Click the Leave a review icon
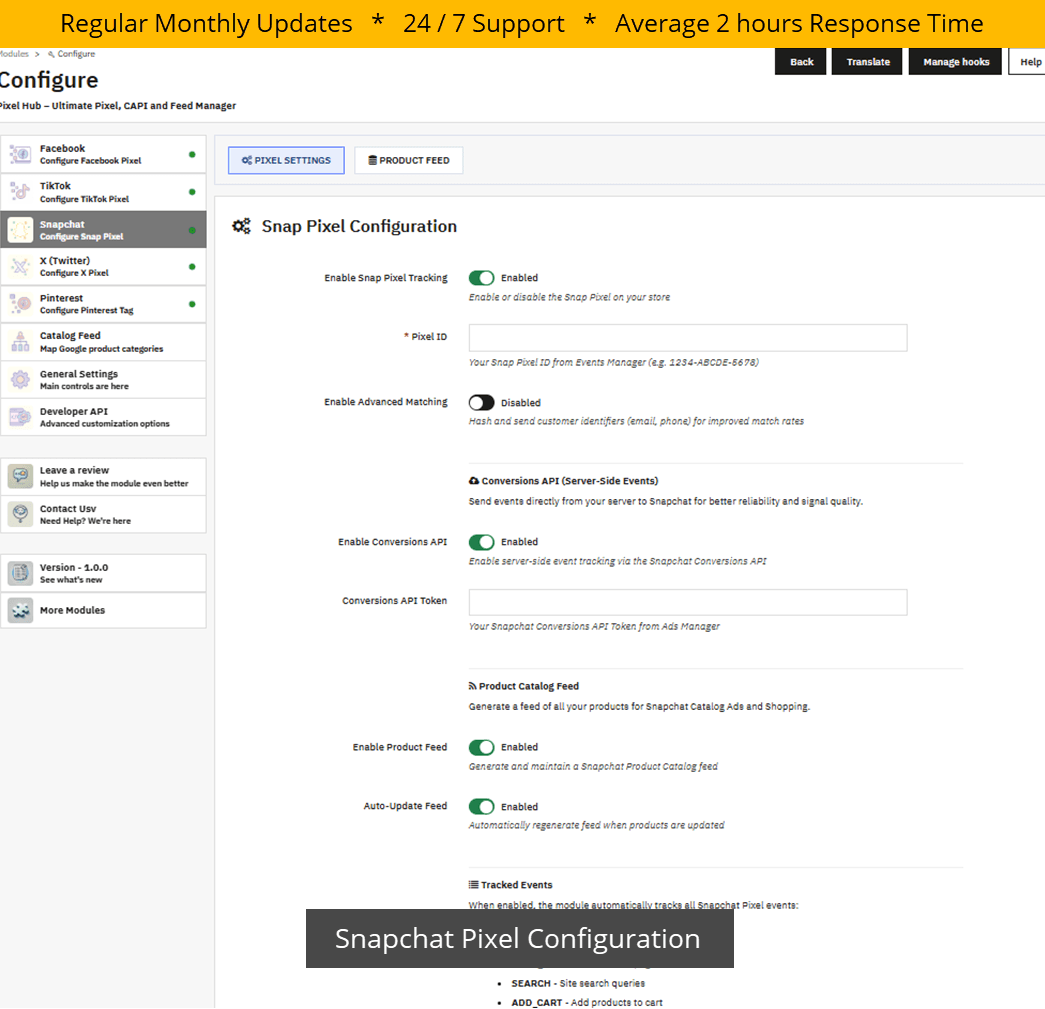 pyautogui.click(x=20, y=477)
